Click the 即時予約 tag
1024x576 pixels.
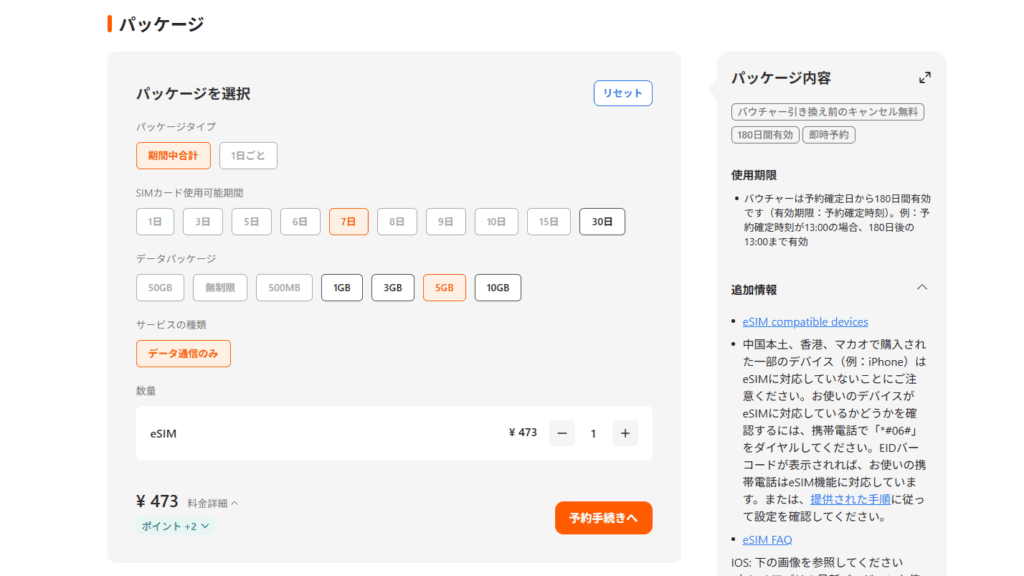(x=829, y=135)
